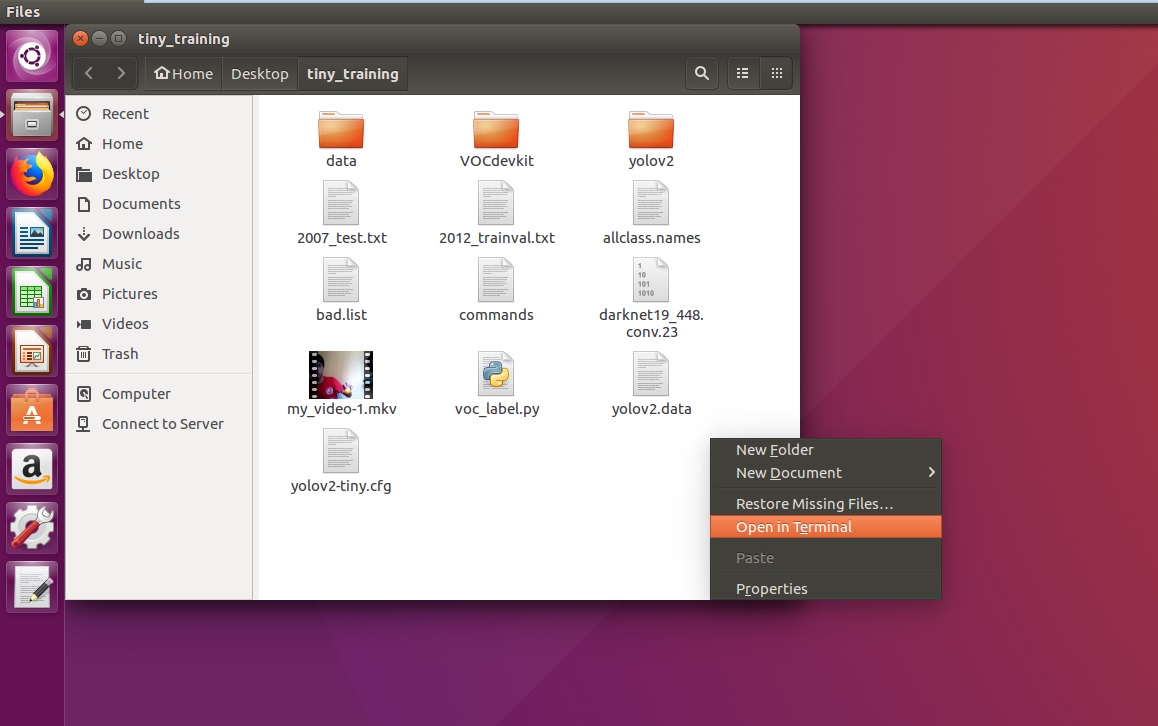The height and width of the screenshot is (726, 1158).
Task: Open System Settings from the launcher
Action: coord(32,529)
